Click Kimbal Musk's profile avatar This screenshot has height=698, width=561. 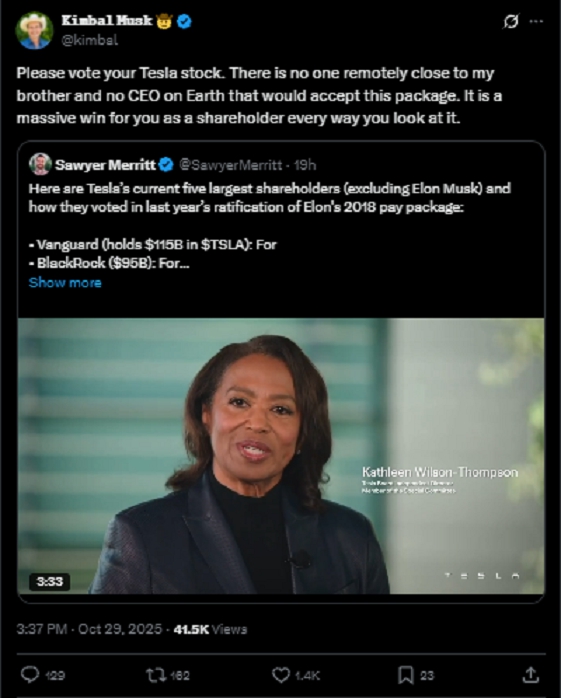34,30
